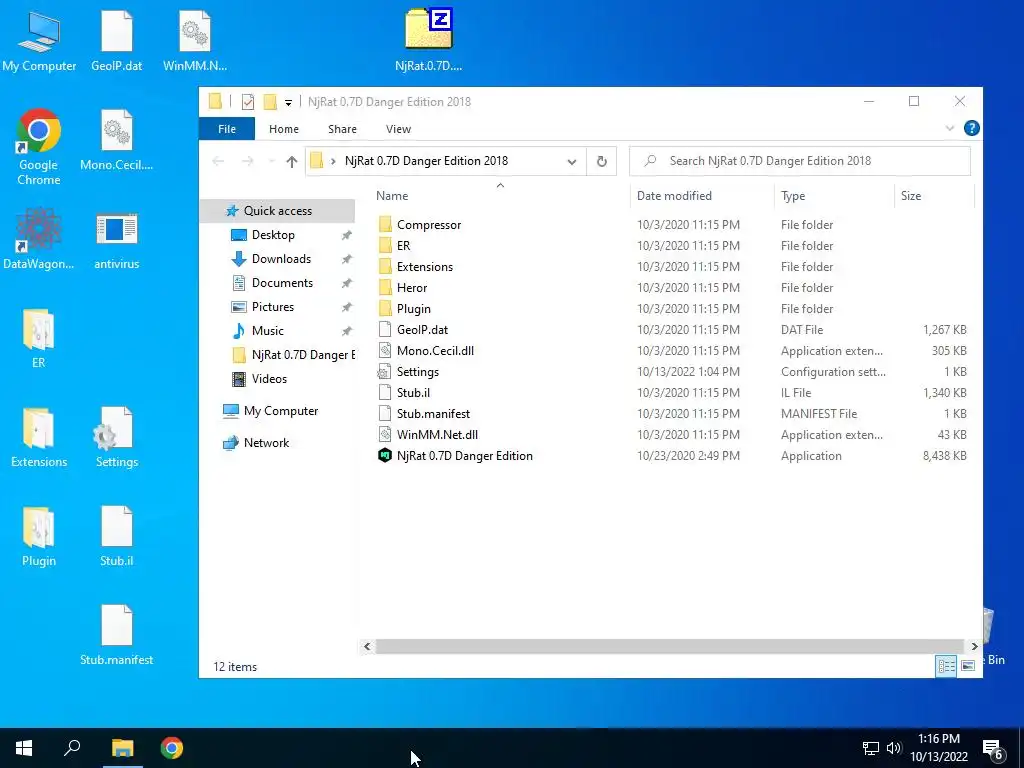1024x768 pixels.
Task: Select the NjRat.0.7D zip archive desktop icon
Action: click(428, 40)
